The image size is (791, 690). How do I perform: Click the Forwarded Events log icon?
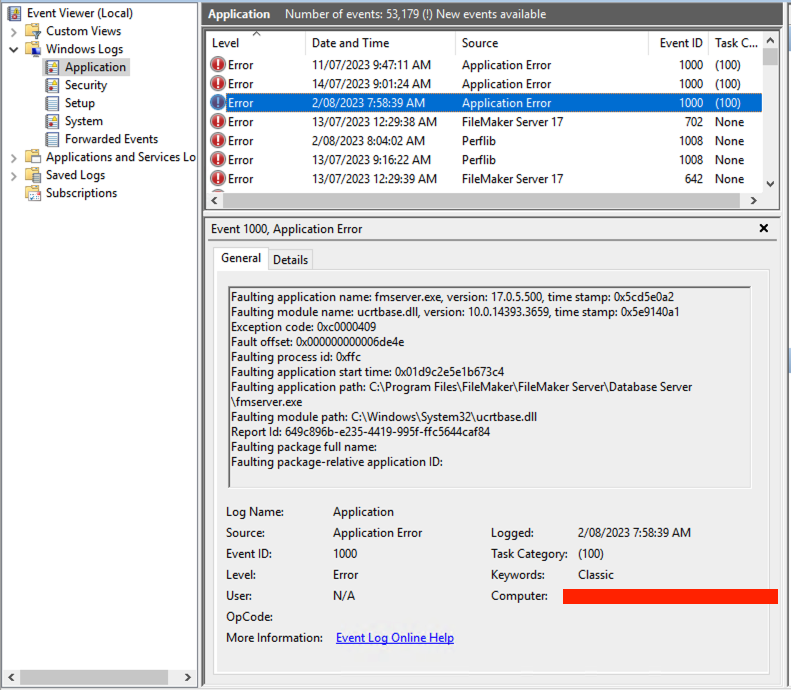coord(52,139)
